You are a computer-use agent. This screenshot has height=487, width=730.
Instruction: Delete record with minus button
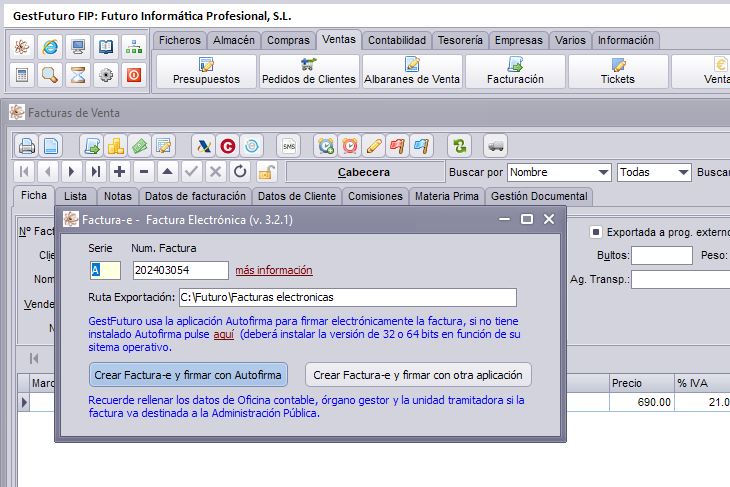pyautogui.click(x=144, y=172)
